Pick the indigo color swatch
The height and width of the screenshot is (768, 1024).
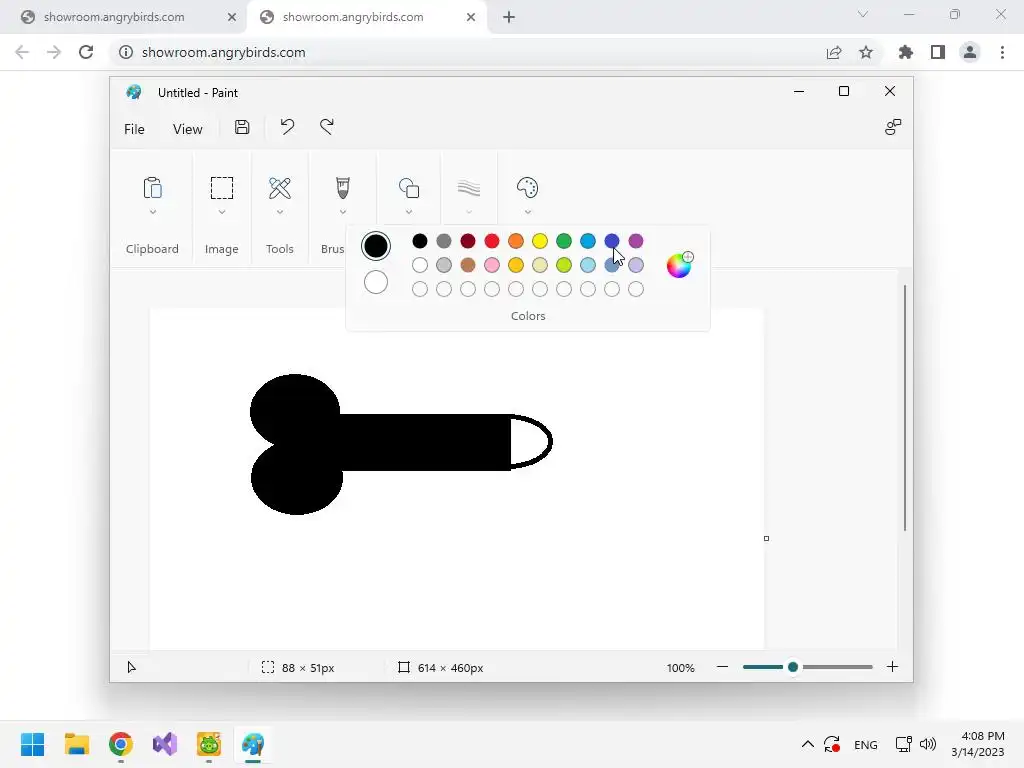(612, 241)
